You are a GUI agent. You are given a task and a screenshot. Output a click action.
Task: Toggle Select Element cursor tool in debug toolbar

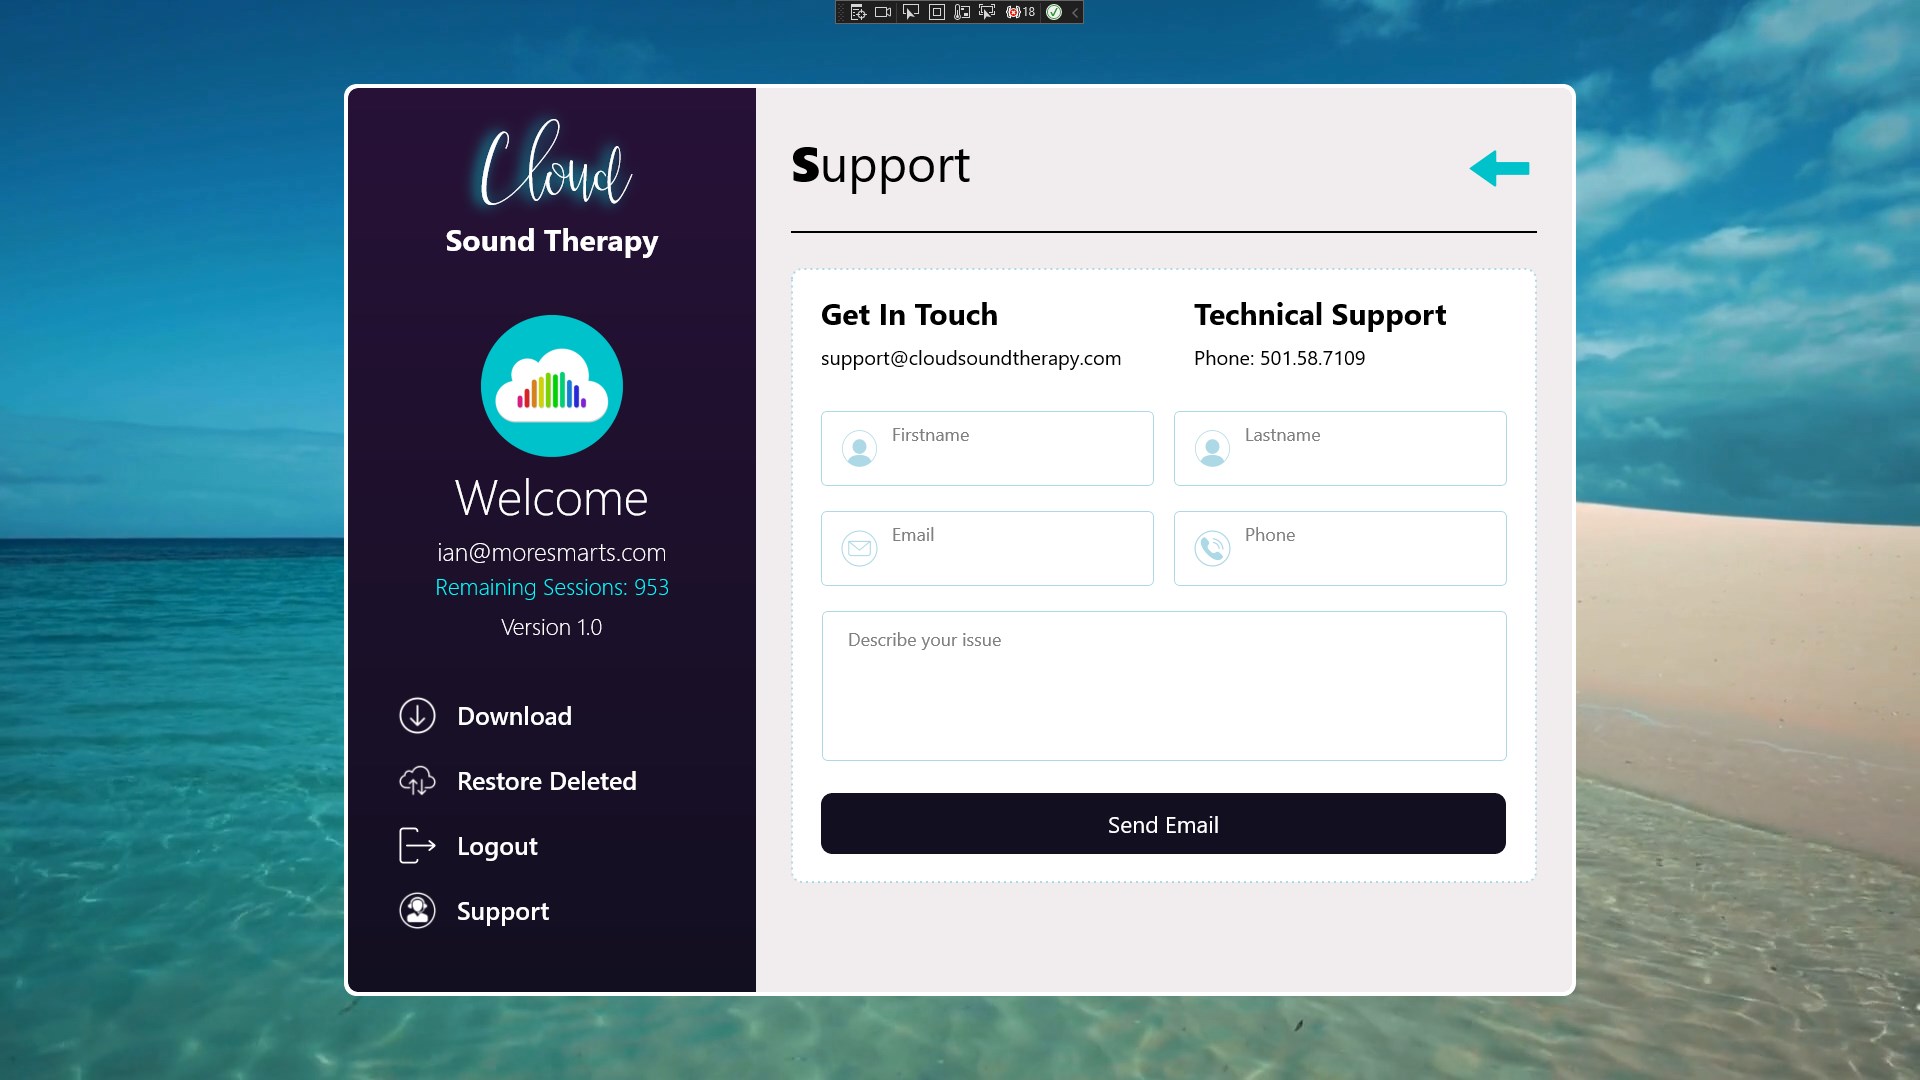pyautogui.click(x=910, y=12)
